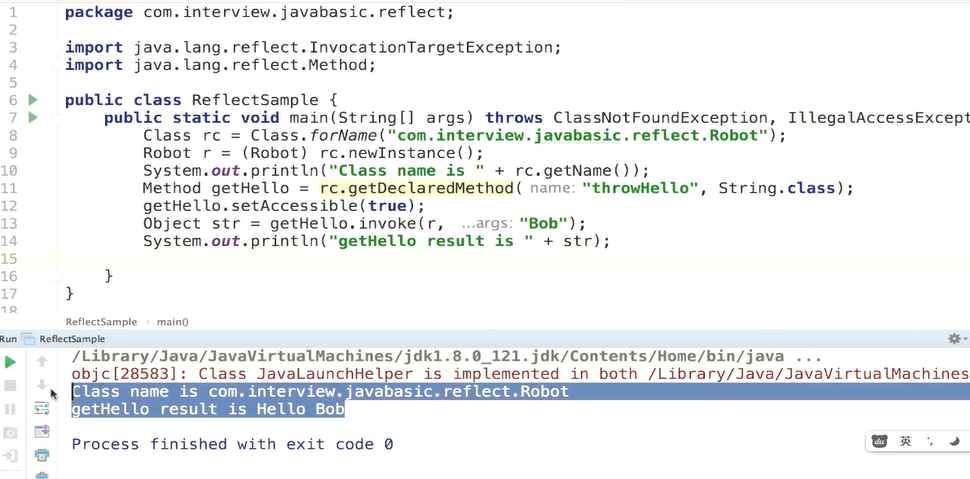
Task: Click main() in the breadcrumb bar
Action: coord(173,322)
